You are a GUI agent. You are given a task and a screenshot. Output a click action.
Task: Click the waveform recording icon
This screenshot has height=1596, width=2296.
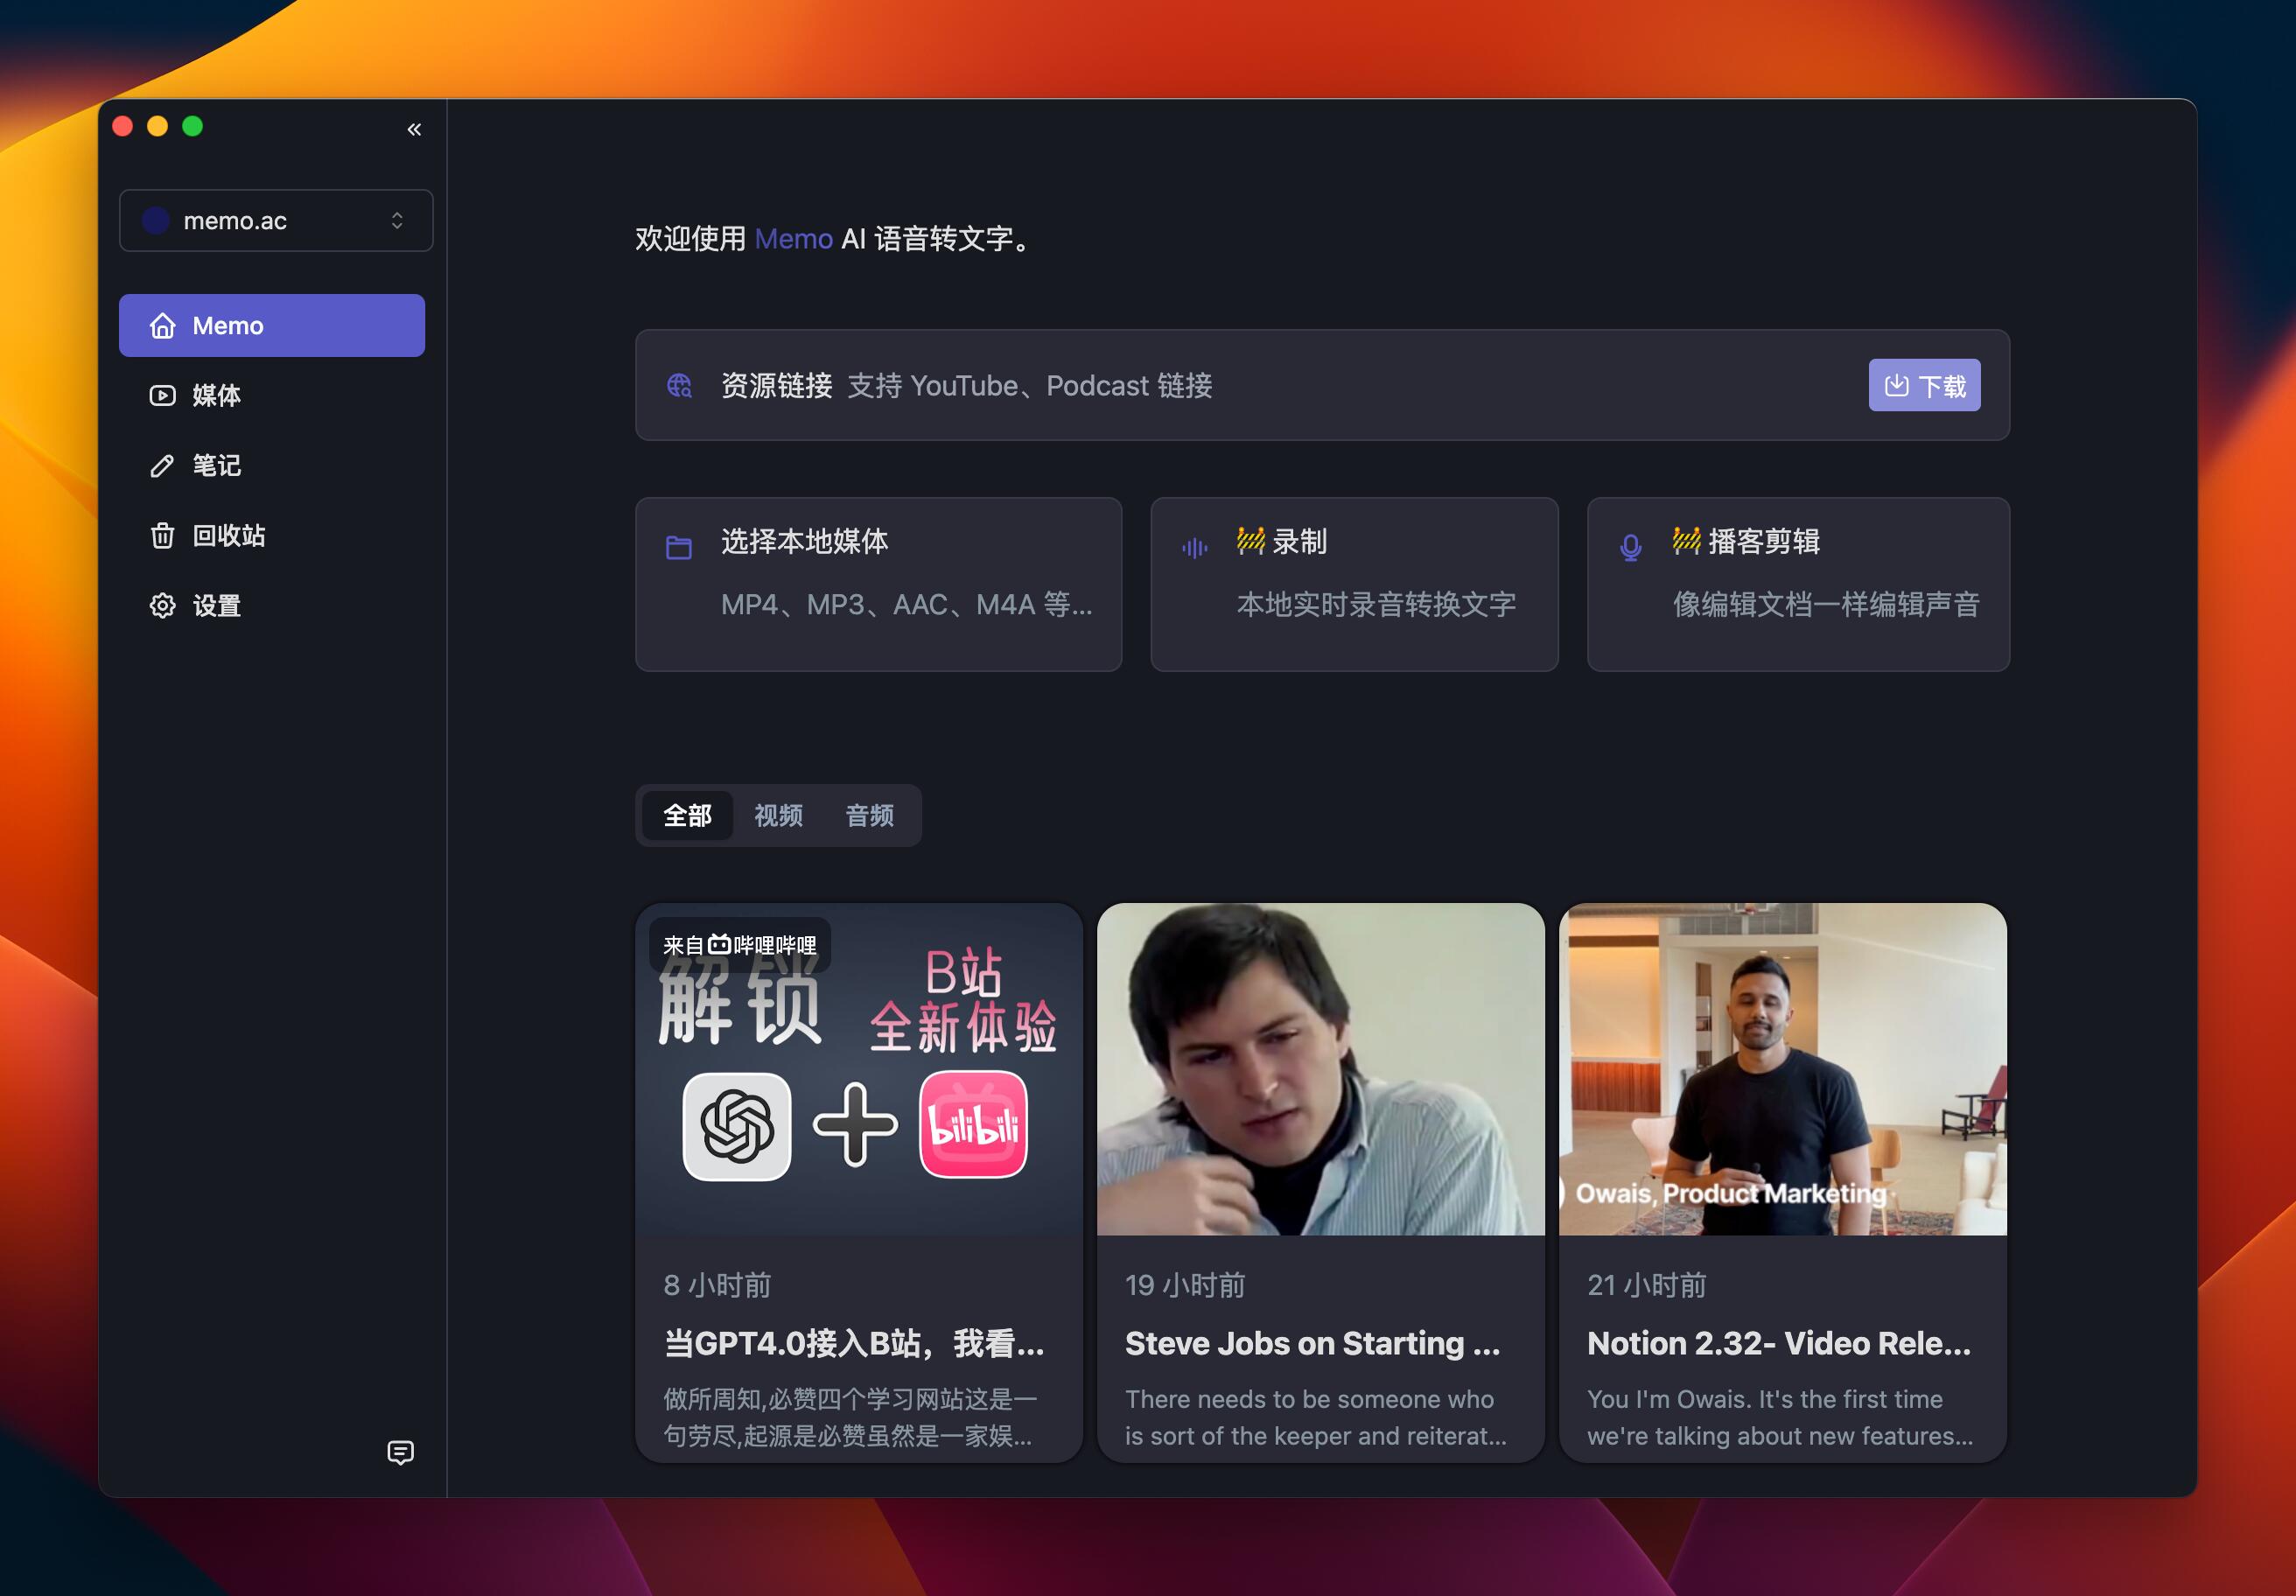coord(1194,547)
